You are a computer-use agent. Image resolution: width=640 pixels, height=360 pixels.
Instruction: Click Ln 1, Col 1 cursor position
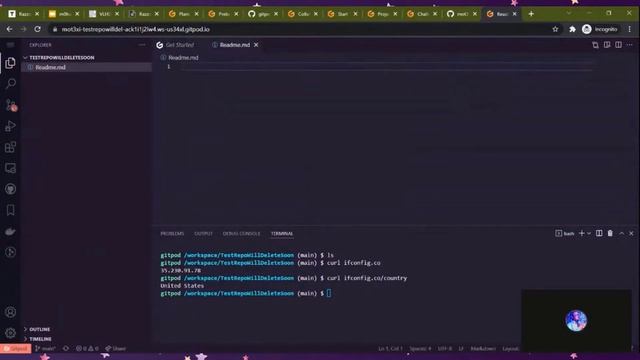coord(390,349)
